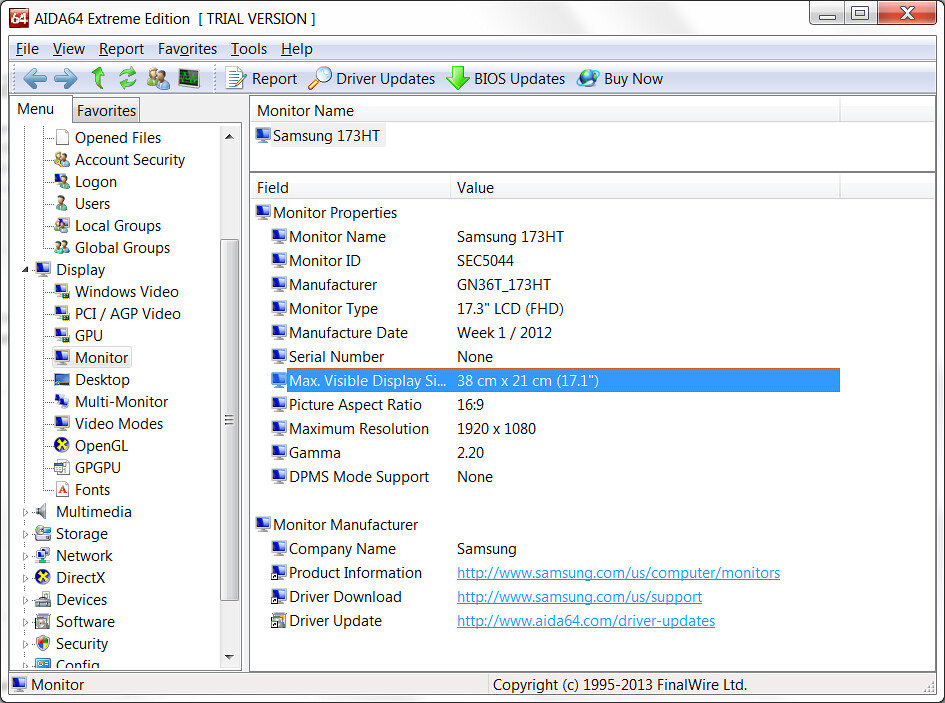Select the Users tree item
This screenshot has height=703, width=945.
pyautogui.click(x=92, y=204)
